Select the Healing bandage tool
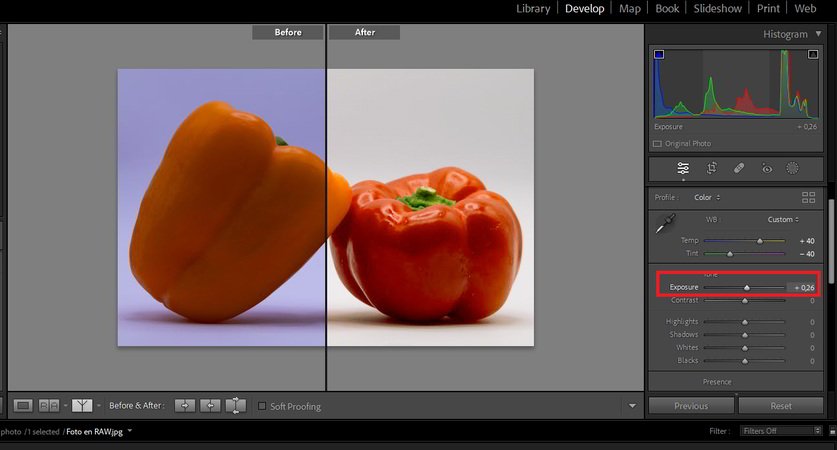Image resolution: width=837 pixels, height=450 pixels. coord(739,168)
